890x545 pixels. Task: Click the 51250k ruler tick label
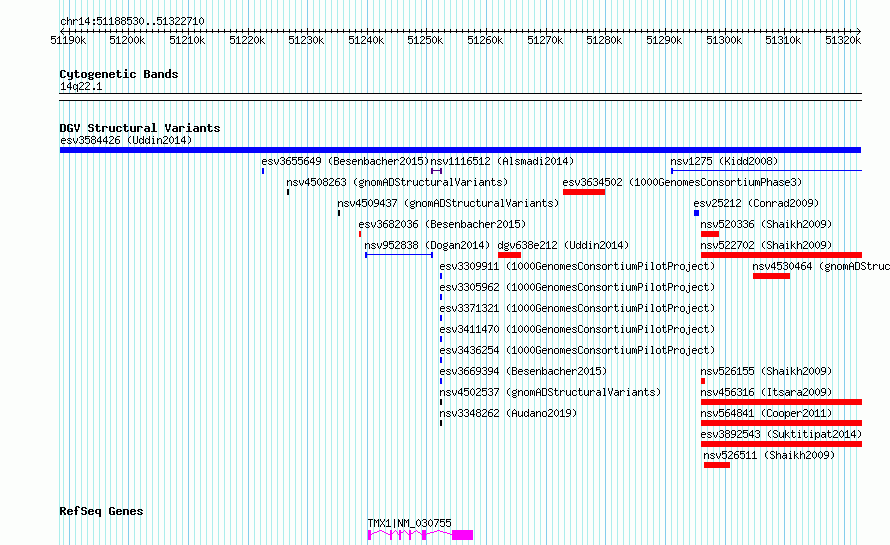pos(425,40)
